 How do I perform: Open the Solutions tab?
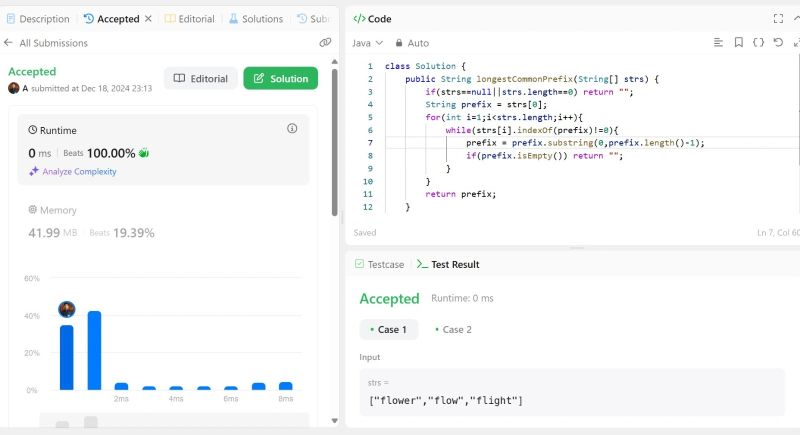(256, 19)
